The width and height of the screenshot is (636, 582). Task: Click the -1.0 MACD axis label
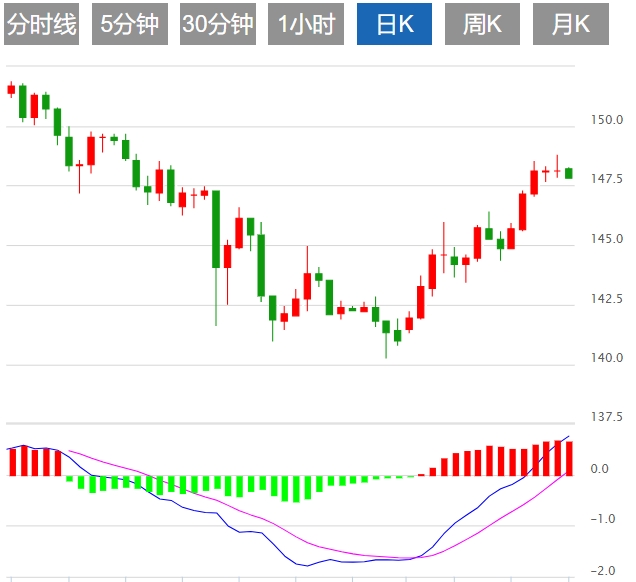click(603, 519)
